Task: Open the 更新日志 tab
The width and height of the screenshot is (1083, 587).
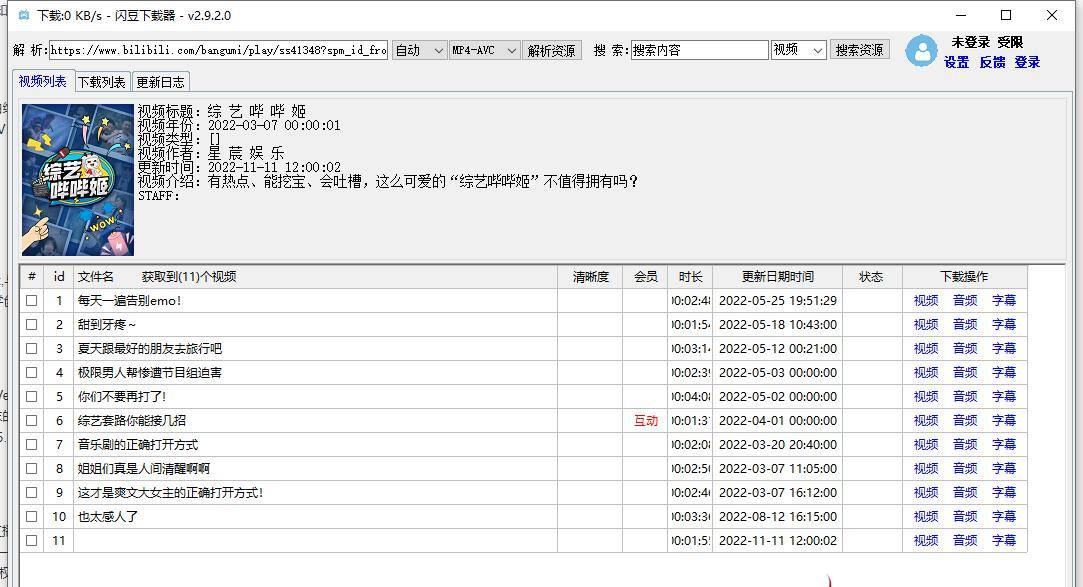Action: 160,83
